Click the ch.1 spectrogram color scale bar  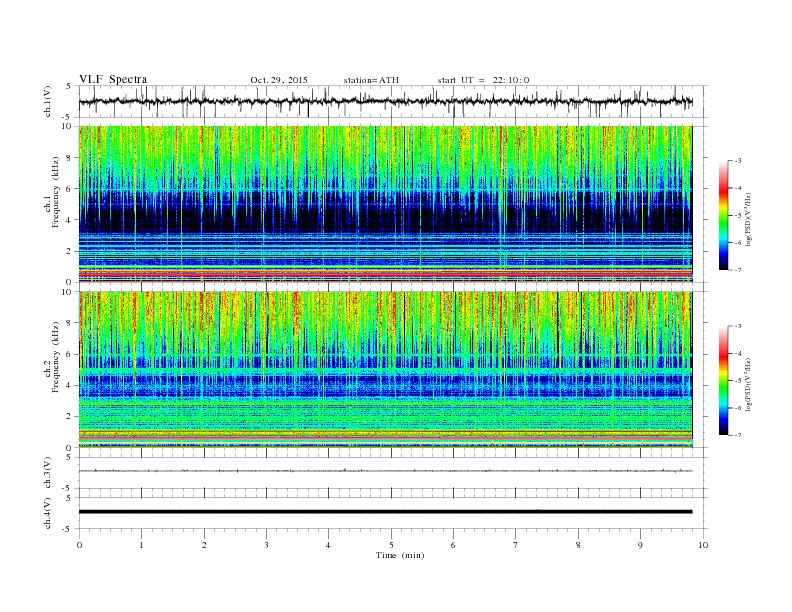pos(723,215)
